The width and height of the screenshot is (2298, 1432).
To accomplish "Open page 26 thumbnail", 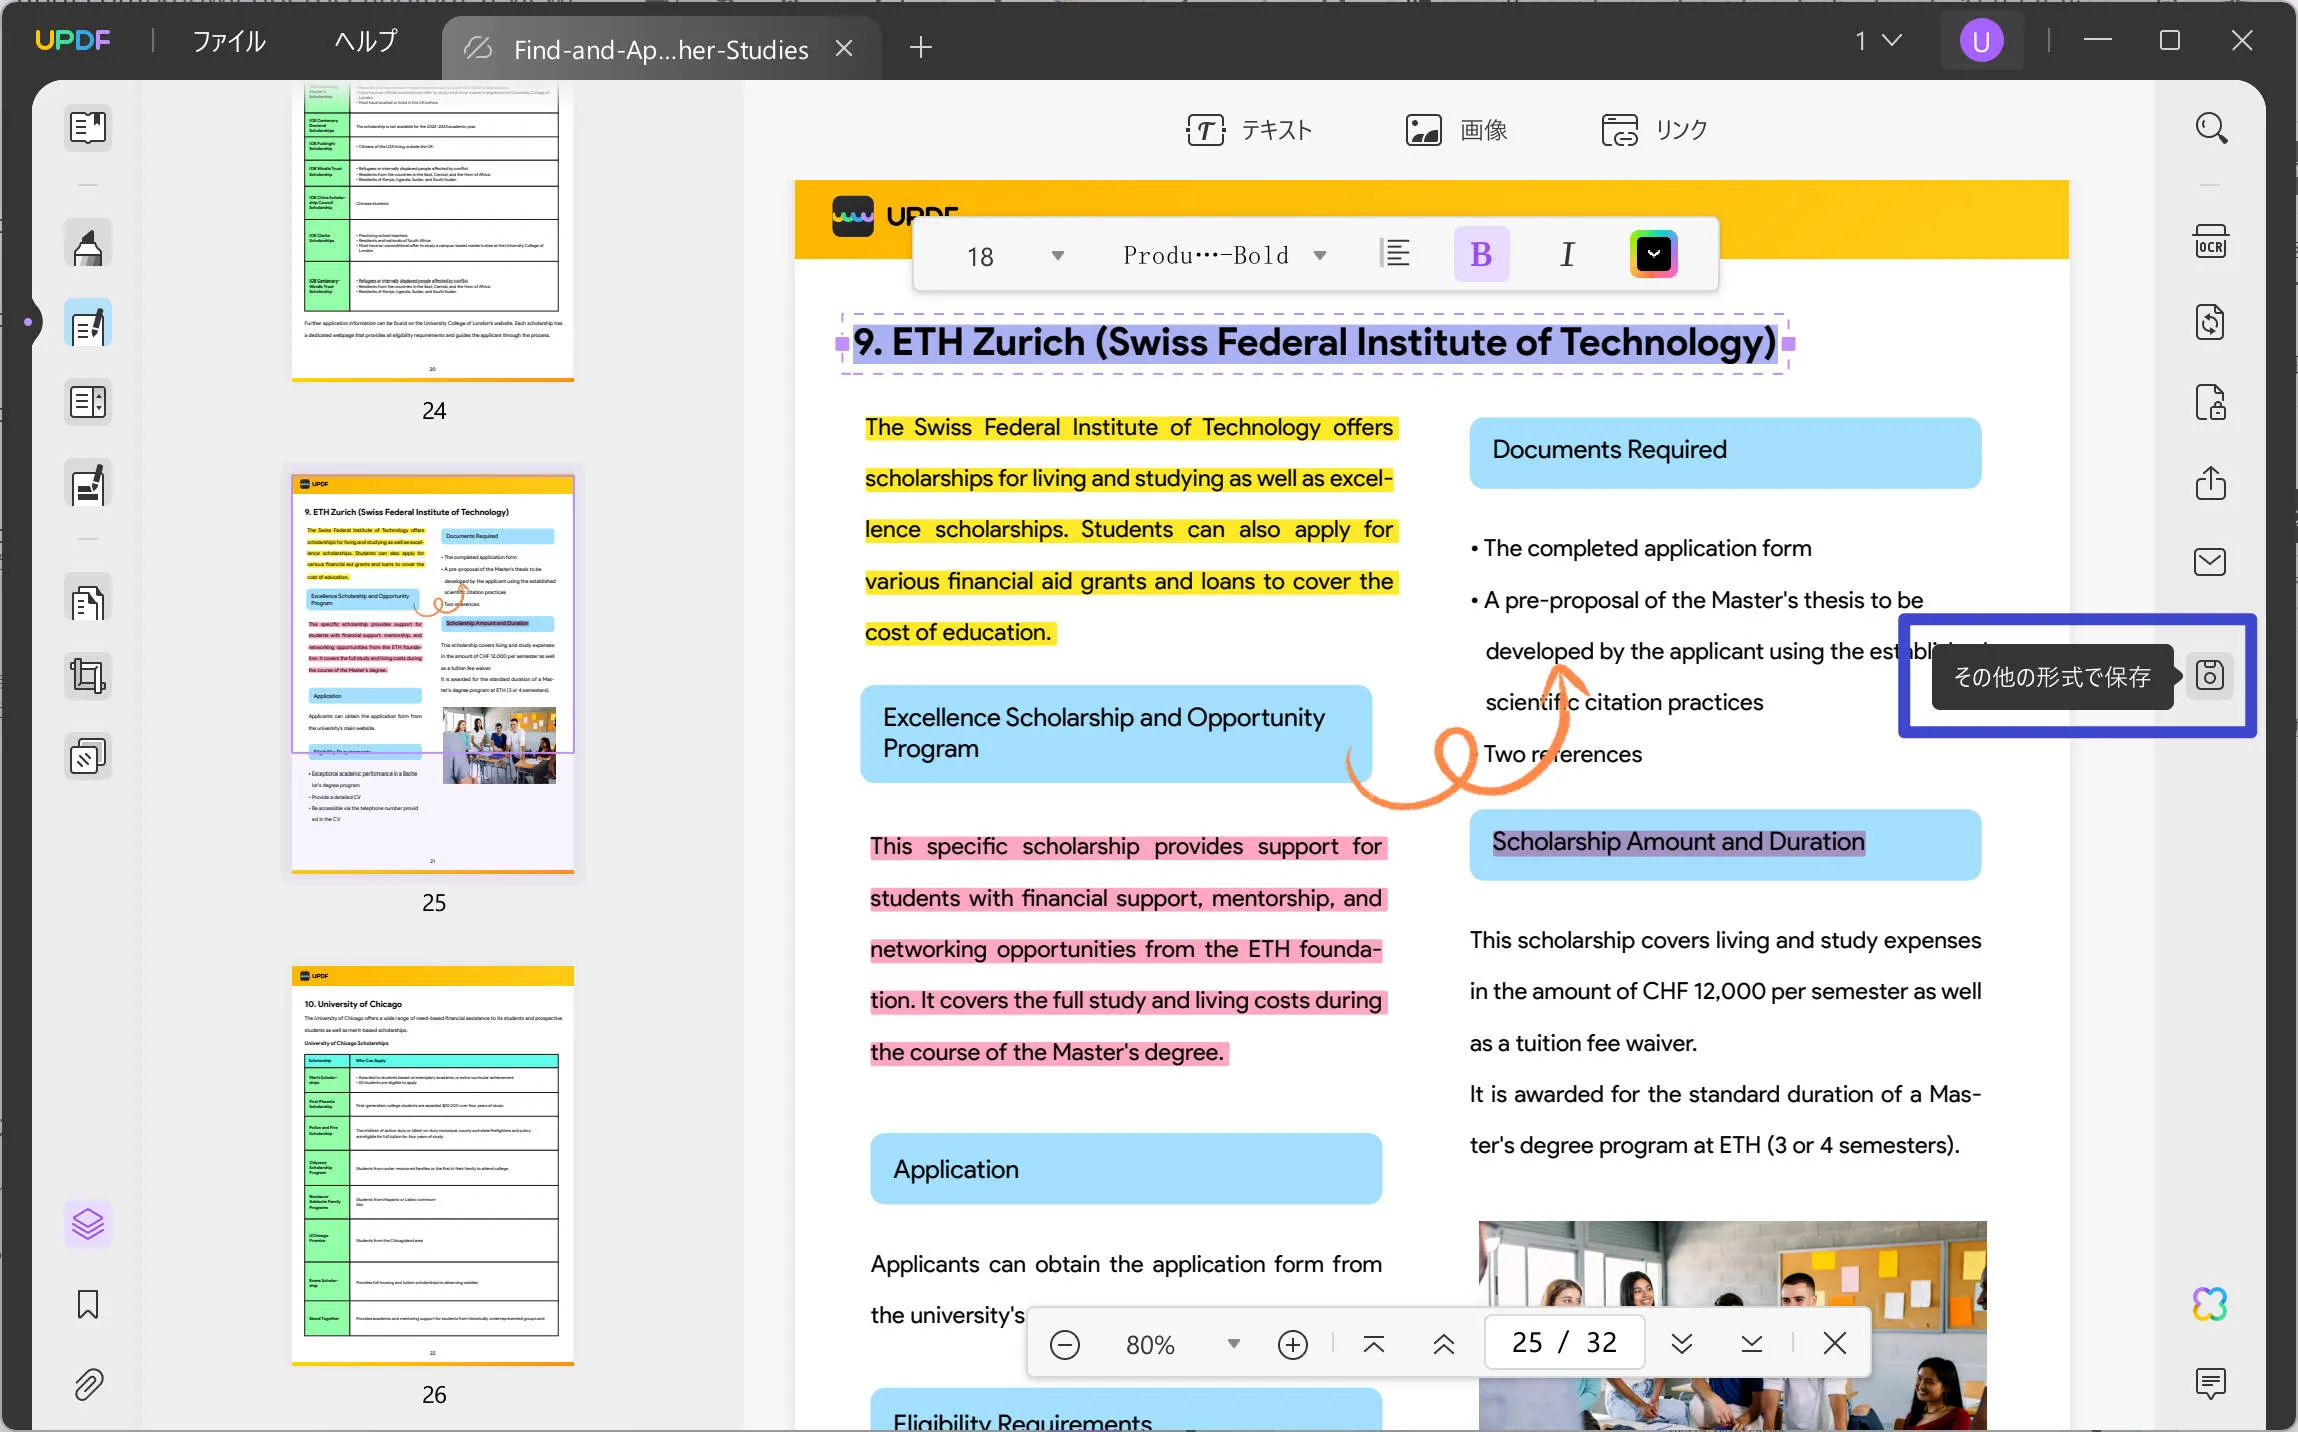I will pyautogui.click(x=433, y=1166).
